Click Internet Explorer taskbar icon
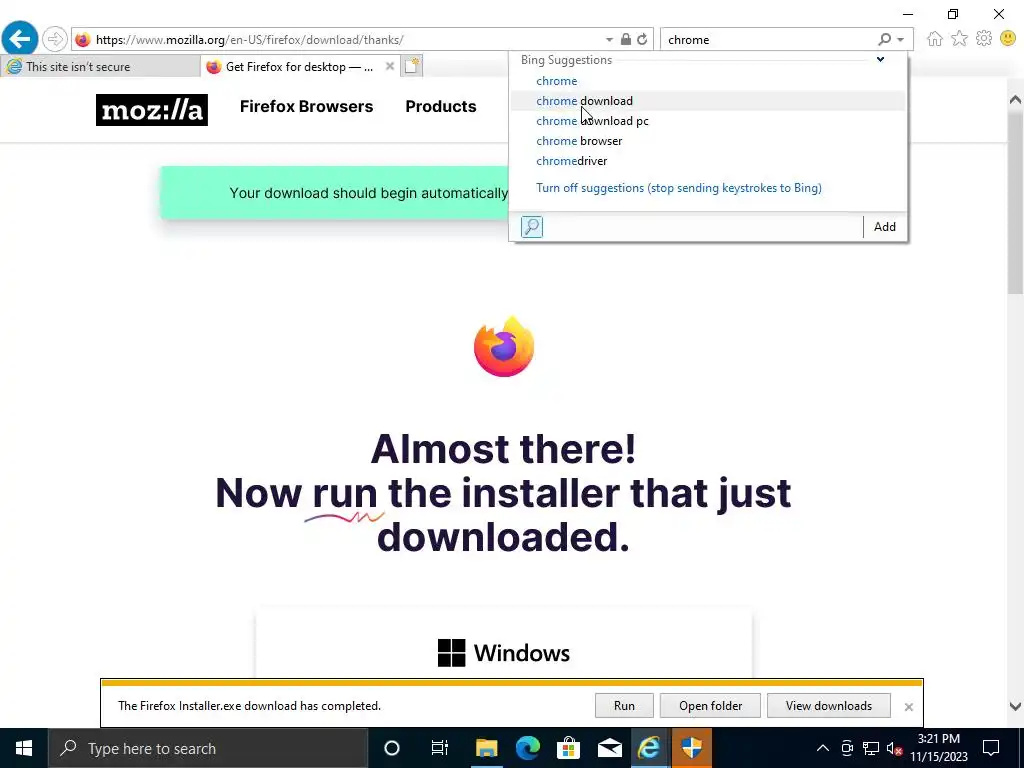This screenshot has width=1024, height=768. click(x=650, y=748)
